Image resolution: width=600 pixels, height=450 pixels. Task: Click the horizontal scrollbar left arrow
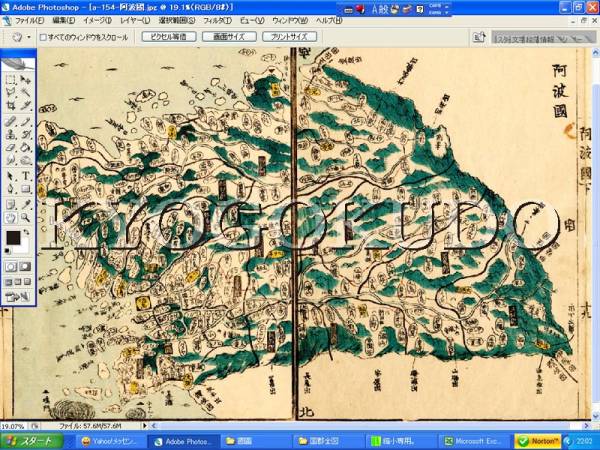coord(154,426)
